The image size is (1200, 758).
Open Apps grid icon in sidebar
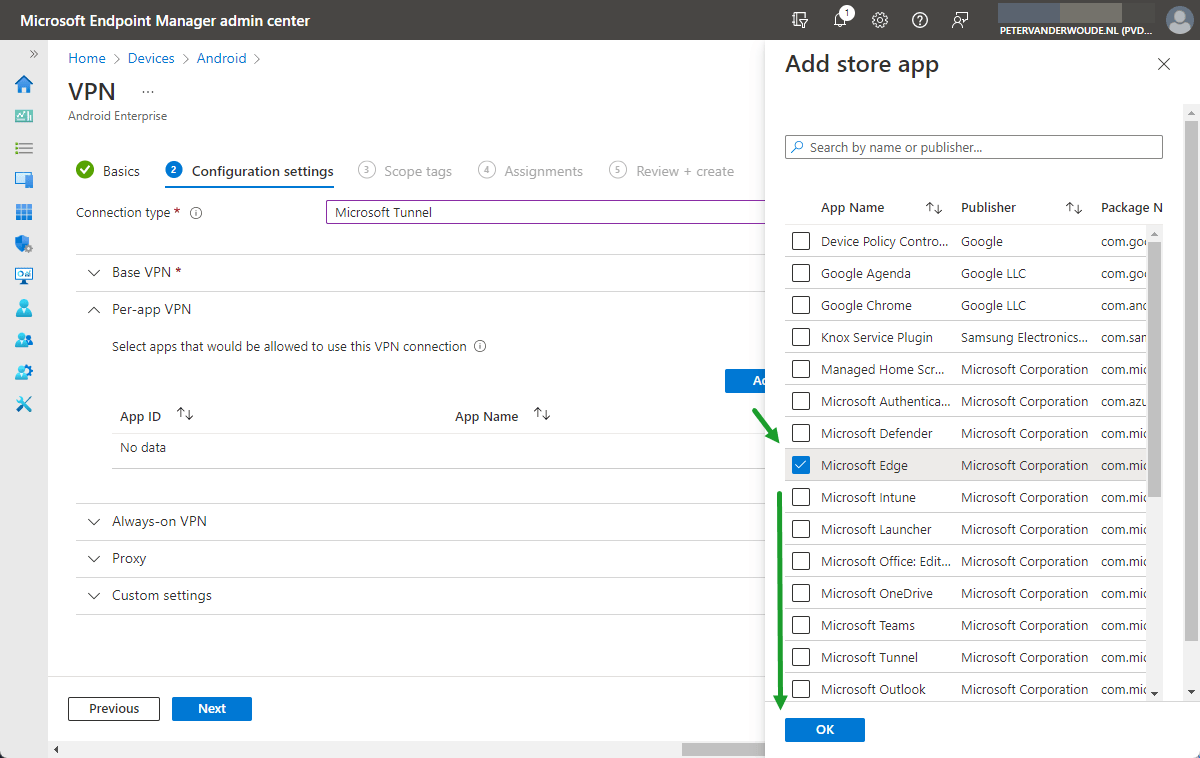(x=24, y=212)
